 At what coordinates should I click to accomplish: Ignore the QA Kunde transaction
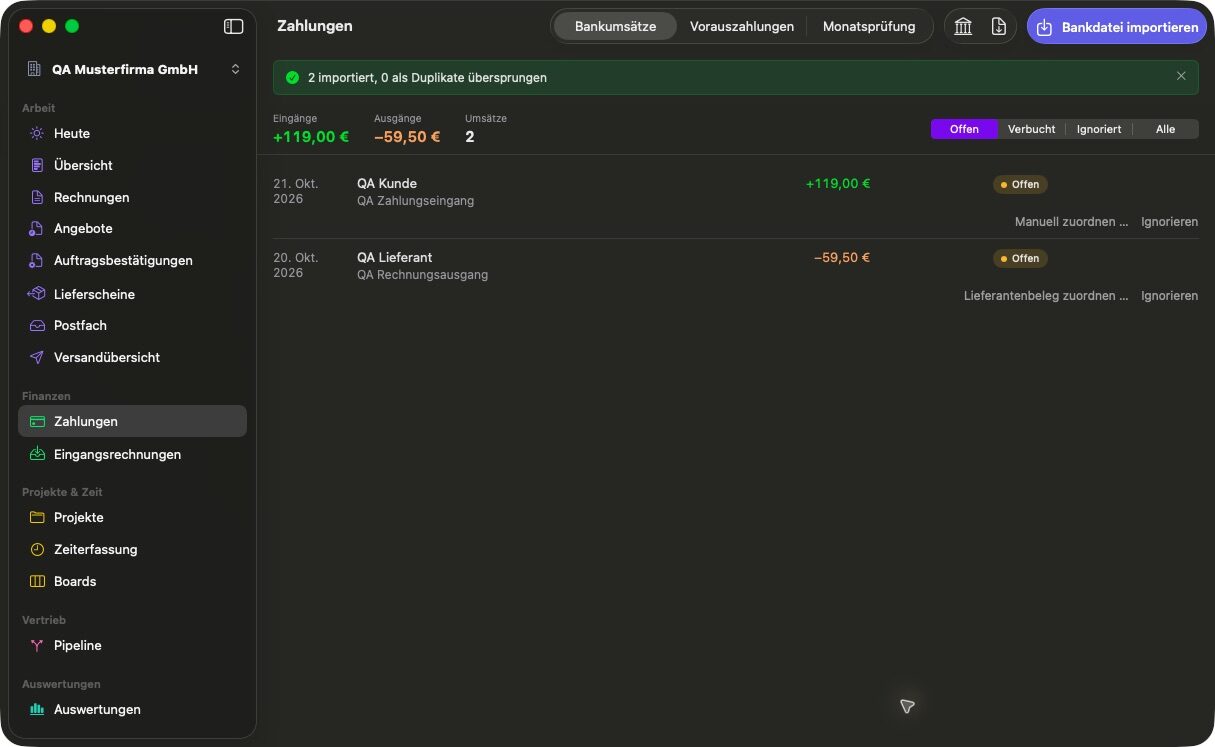coord(1169,222)
